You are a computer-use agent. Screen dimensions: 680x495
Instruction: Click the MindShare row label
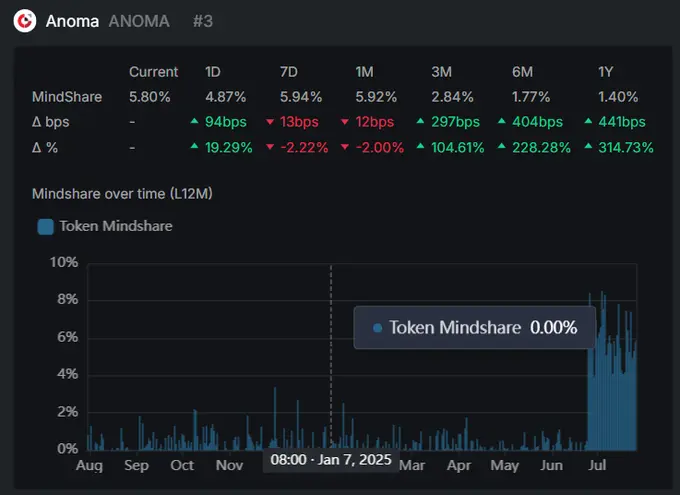coord(67,97)
